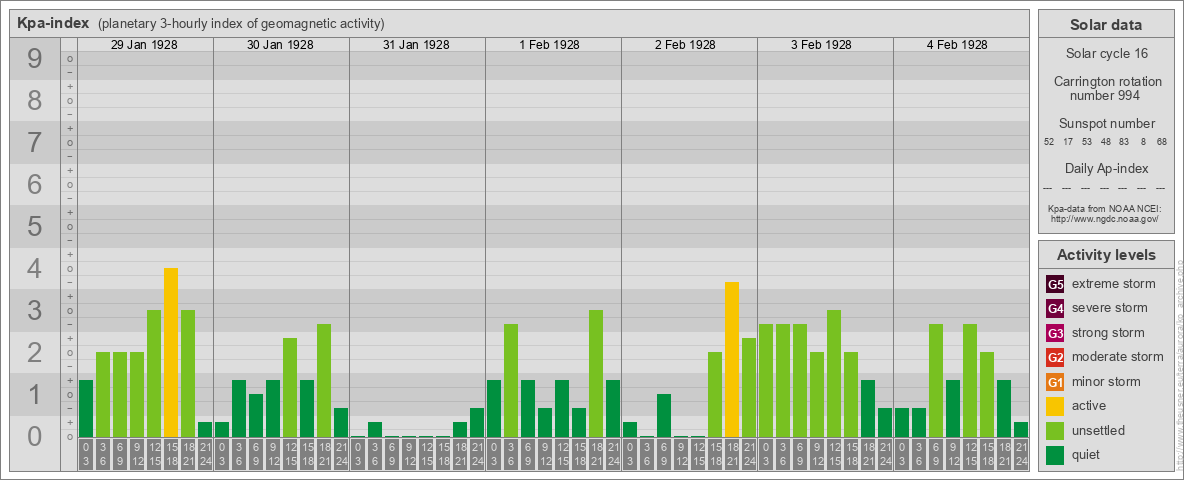Click the 'extreme storm' legend text
The width and height of the screenshot is (1184, 480).
(1114, 284)
